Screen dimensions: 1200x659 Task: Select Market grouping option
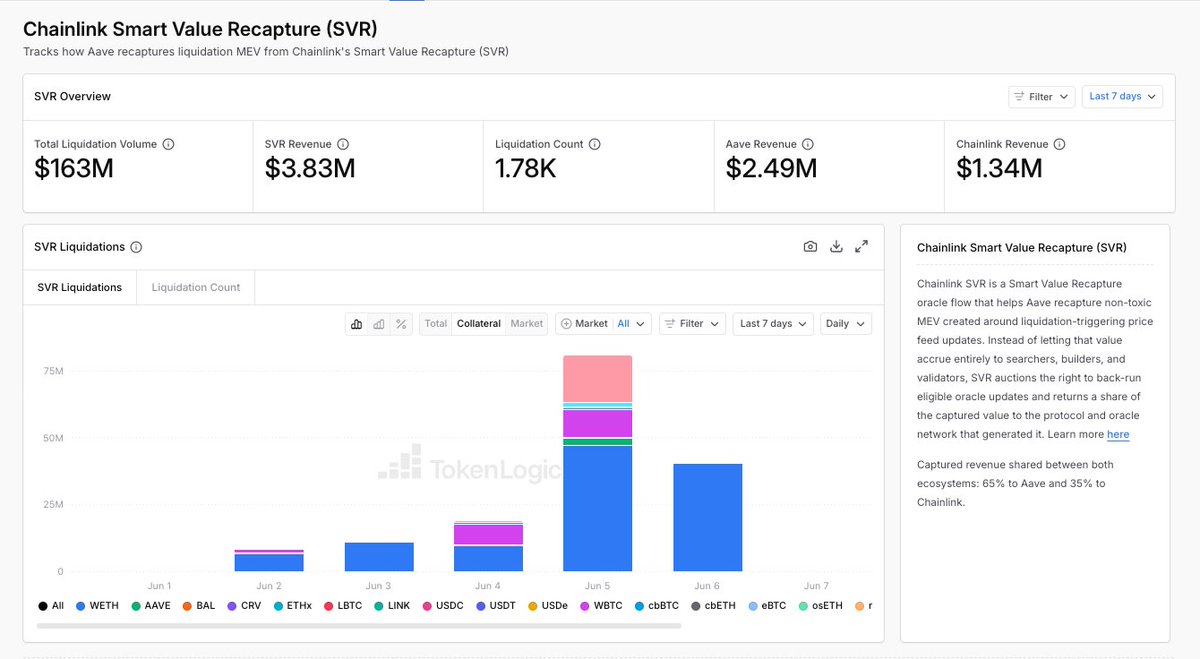527,323
